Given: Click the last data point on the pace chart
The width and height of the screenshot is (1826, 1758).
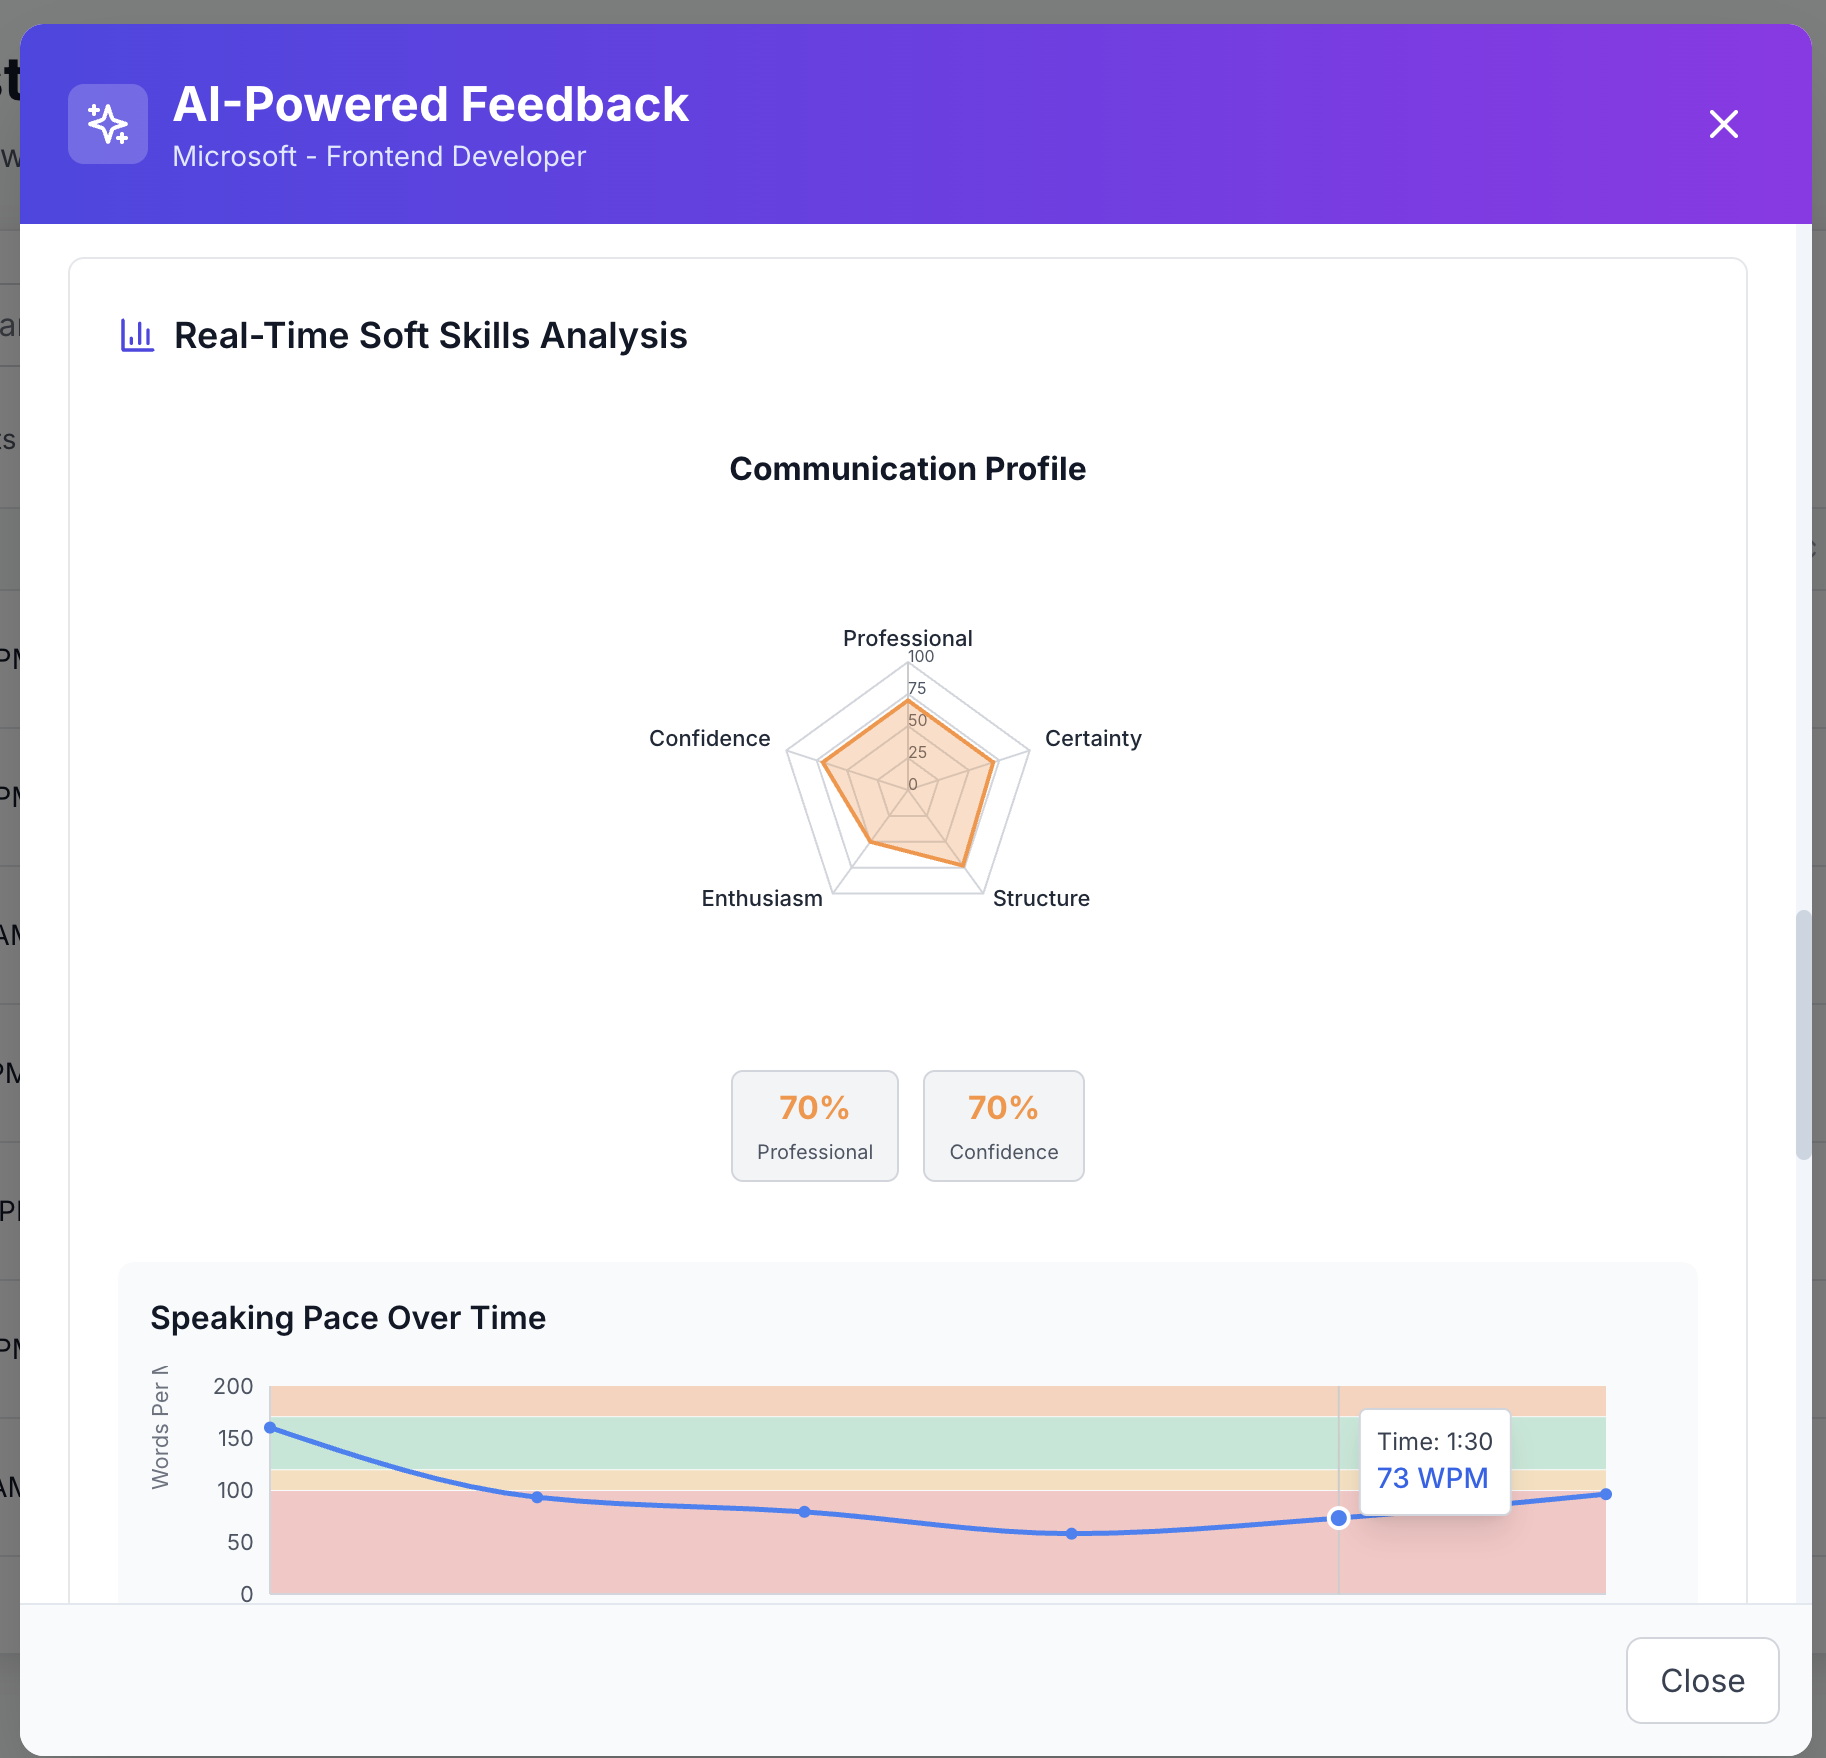Looking at the screenshot, I should (x=1604, y=1494).
